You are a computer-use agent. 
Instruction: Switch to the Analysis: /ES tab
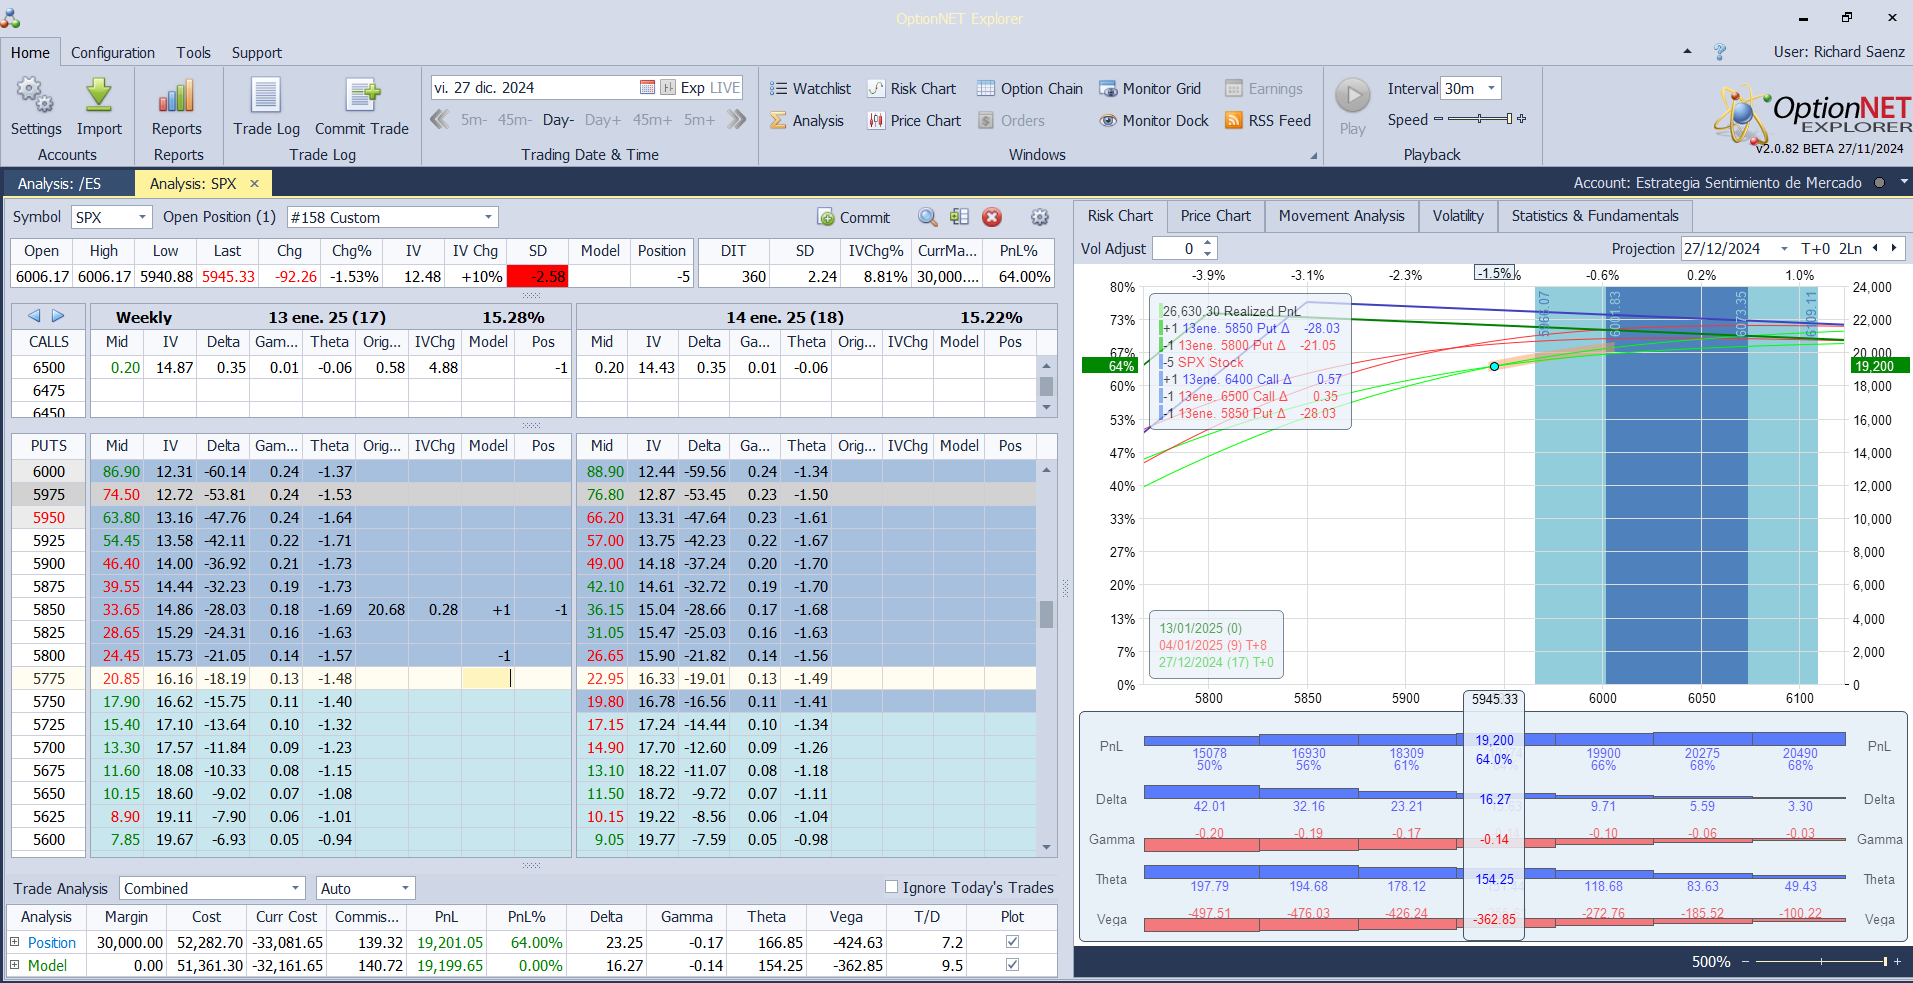(59, 184)
